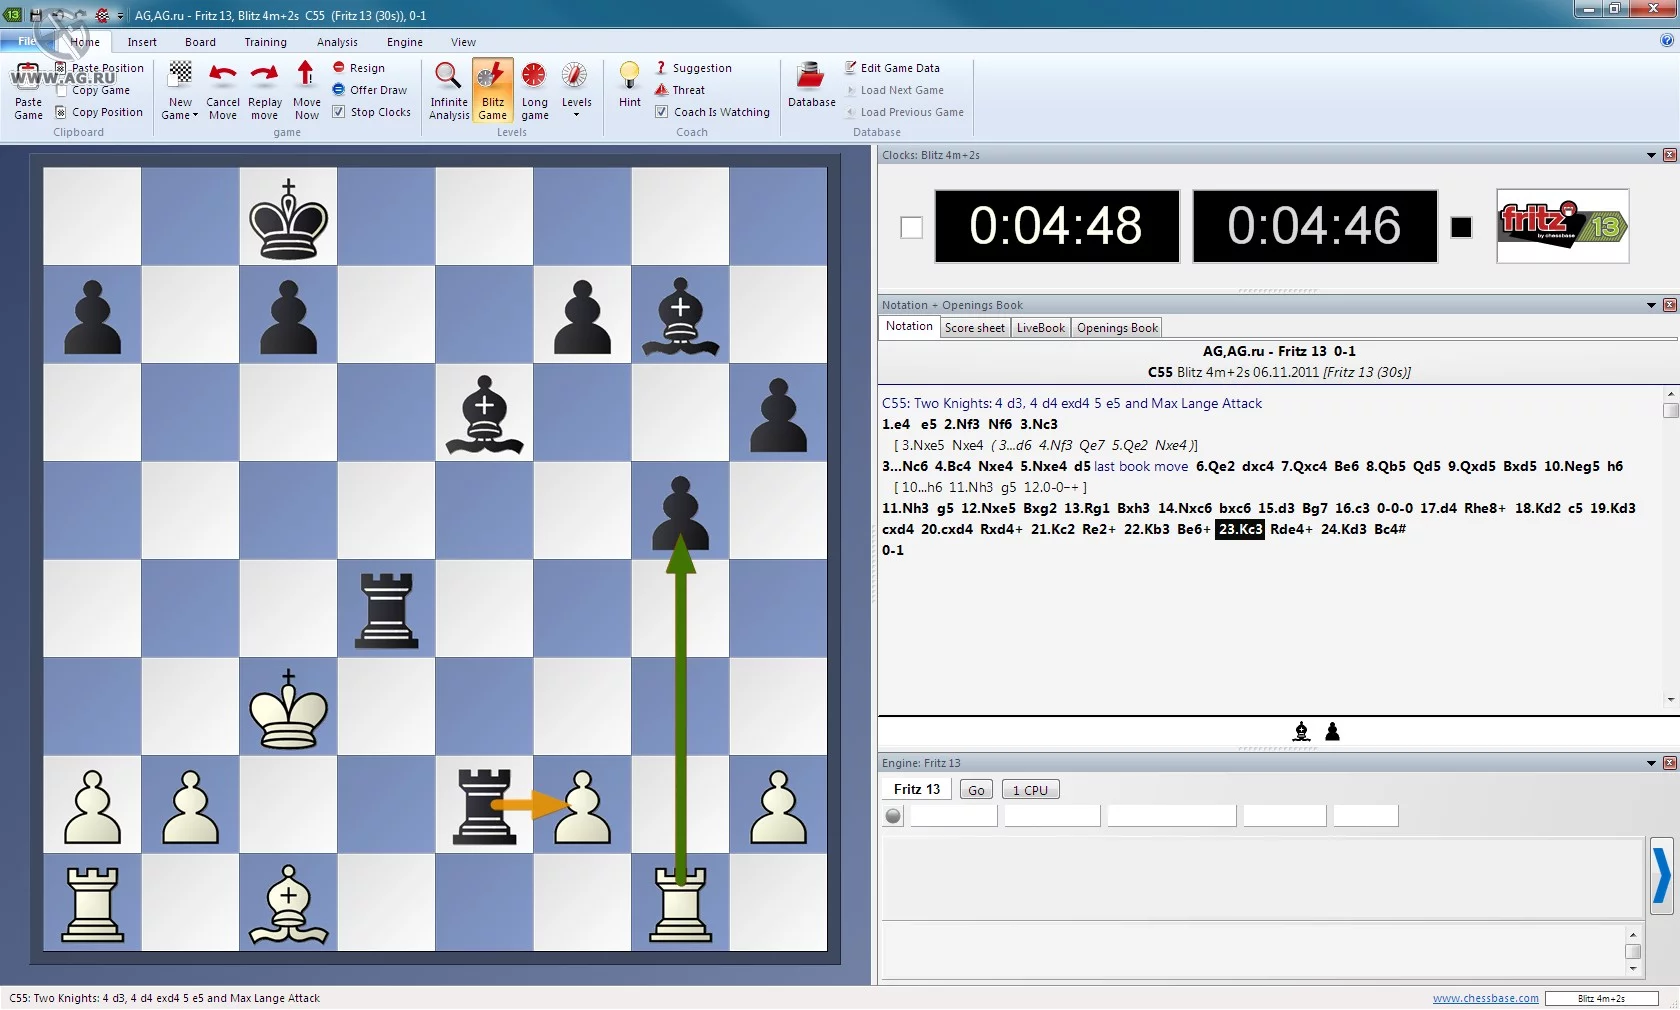Click engine output scrollbar down arrow
Viewport: 1680px width, 1010px height.
click(1633, 968)
